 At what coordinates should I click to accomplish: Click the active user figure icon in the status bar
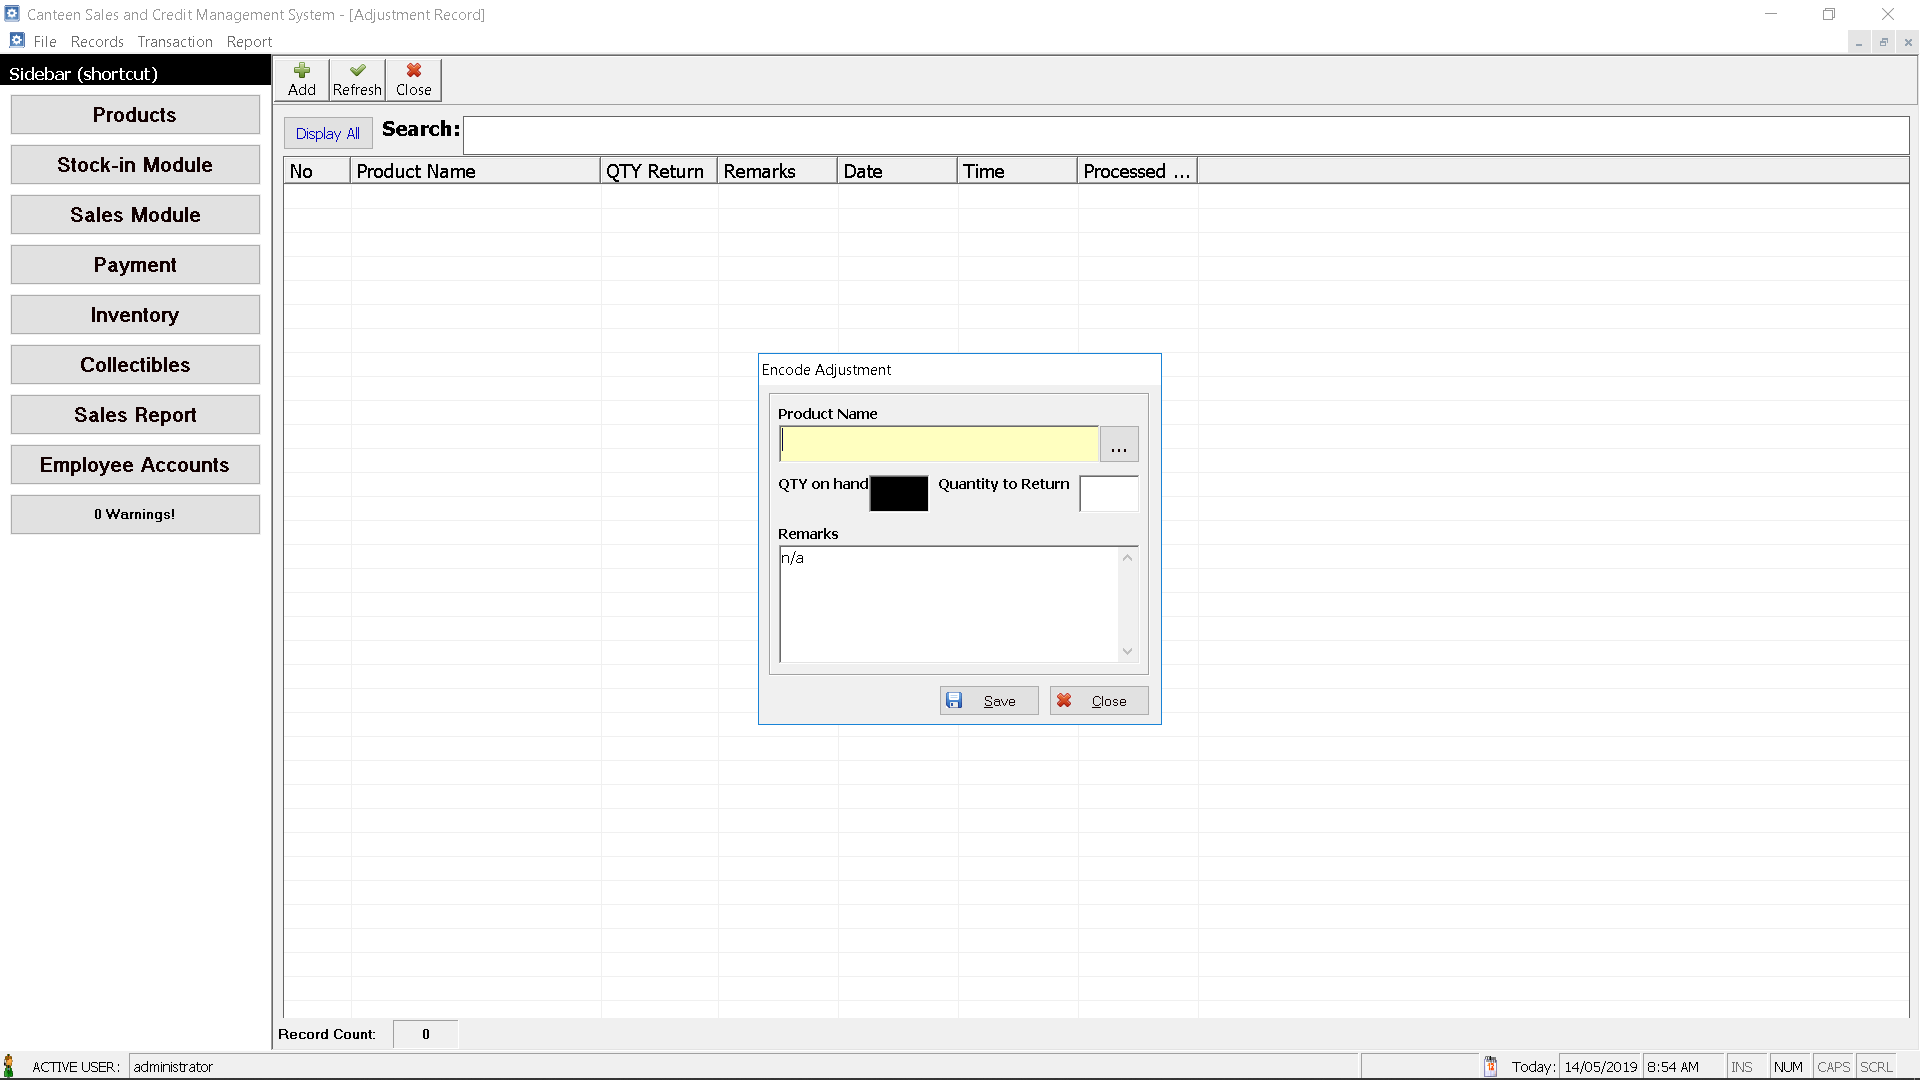(x=9, y=1066)
